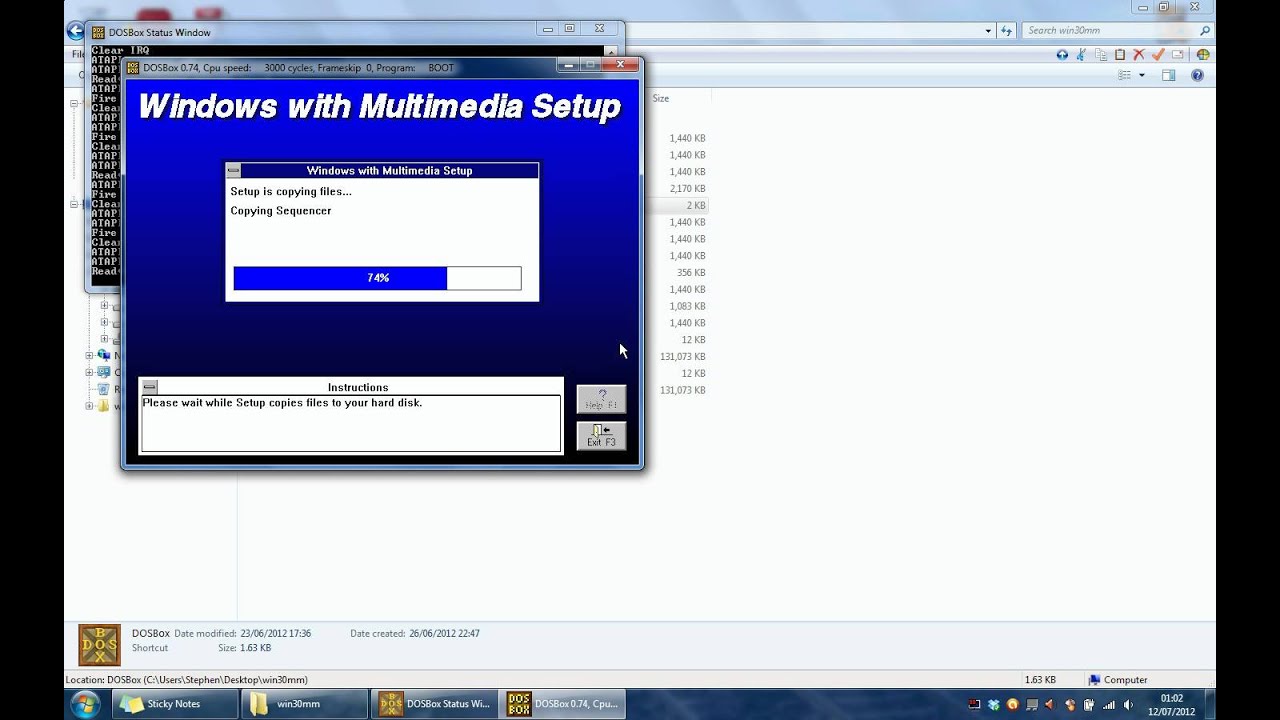Open Sticky Notes from taskbar
This screenshot has height=720, width=1280.
pos(176,704)
